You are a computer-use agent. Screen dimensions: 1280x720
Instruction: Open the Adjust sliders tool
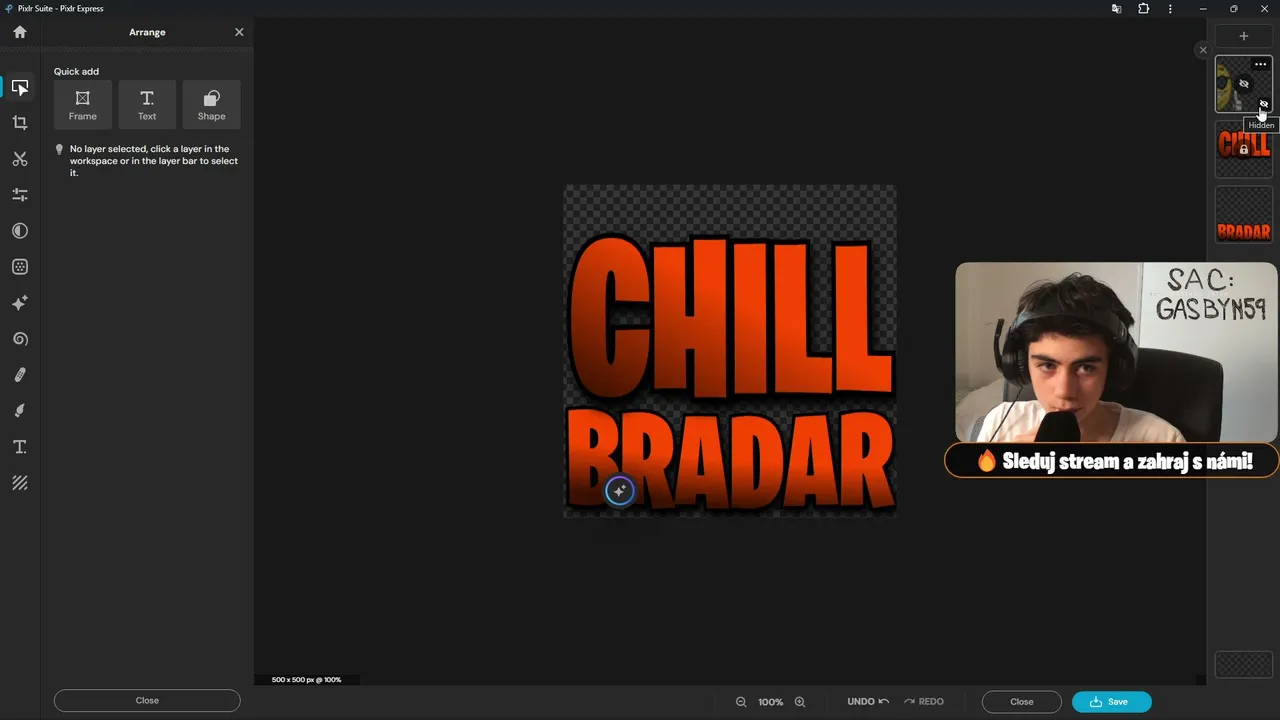tap(20, 195)
